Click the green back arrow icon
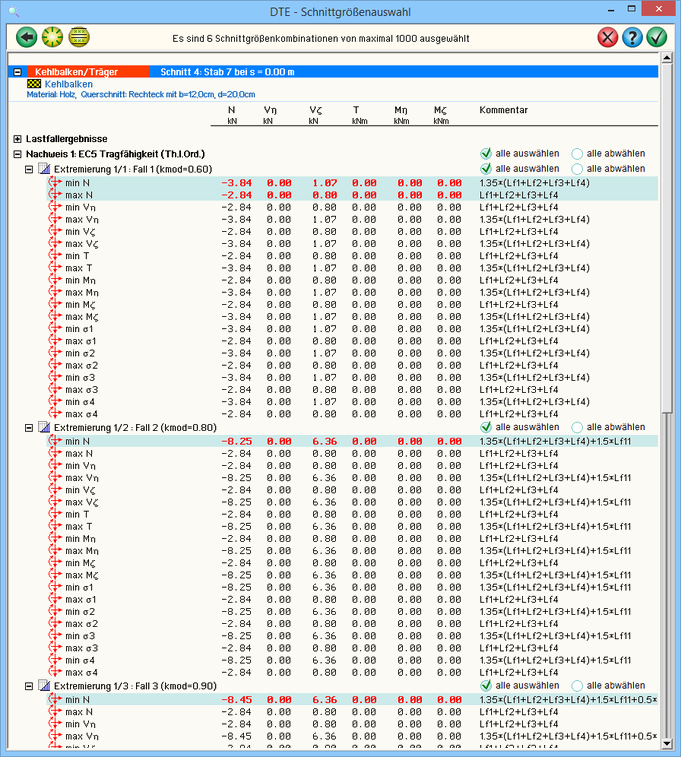Viewport: 681px width, 757px height. 27,38
